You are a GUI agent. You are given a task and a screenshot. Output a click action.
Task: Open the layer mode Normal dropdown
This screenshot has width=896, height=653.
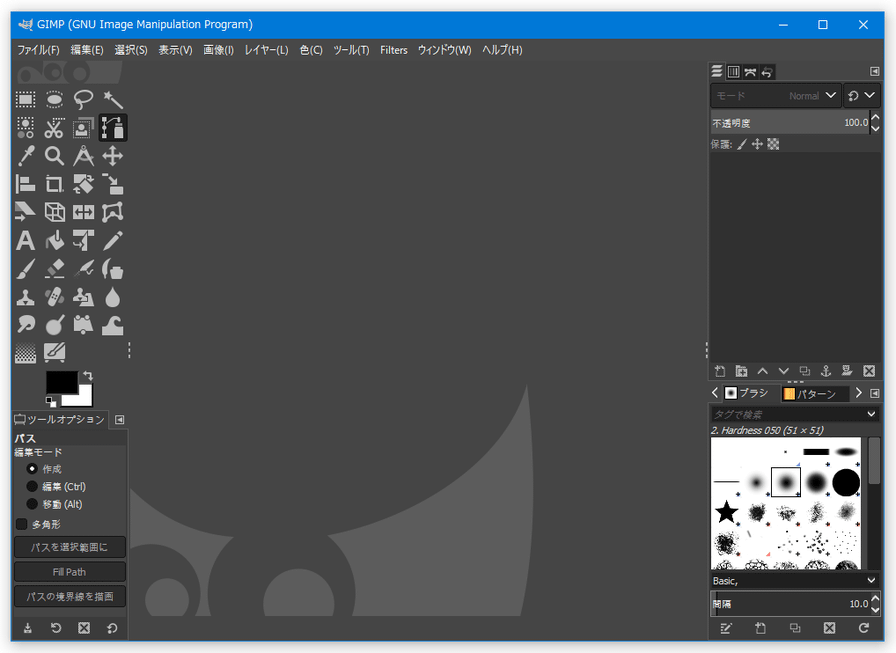pos(775,96)
